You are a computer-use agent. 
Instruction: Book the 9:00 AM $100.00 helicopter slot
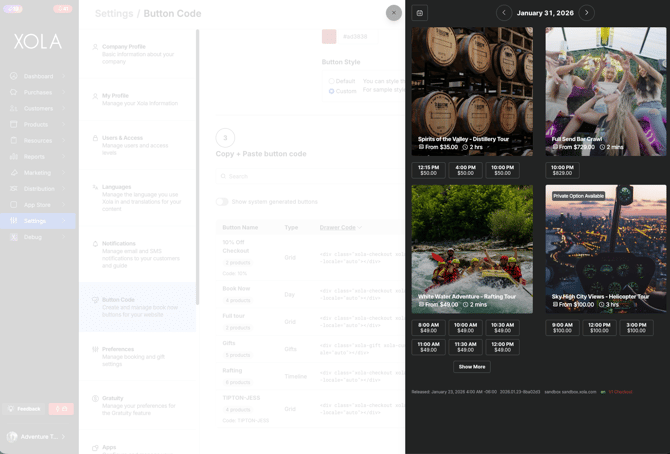pyautogui.click(x=562, y=327)
